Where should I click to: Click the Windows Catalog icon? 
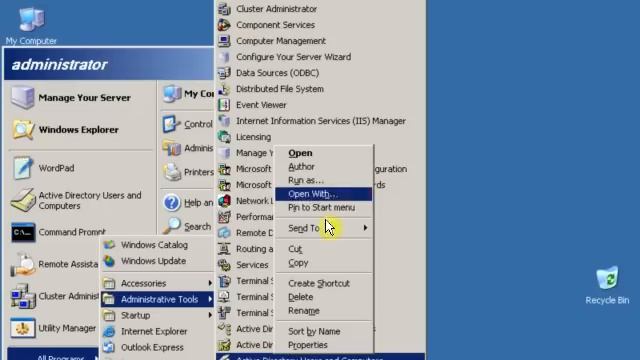pos(109,245)
